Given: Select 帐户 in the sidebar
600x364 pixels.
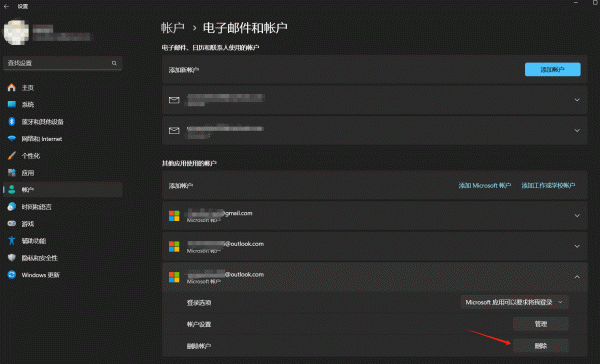Looking at the screenshot, I should click(63, 189).
